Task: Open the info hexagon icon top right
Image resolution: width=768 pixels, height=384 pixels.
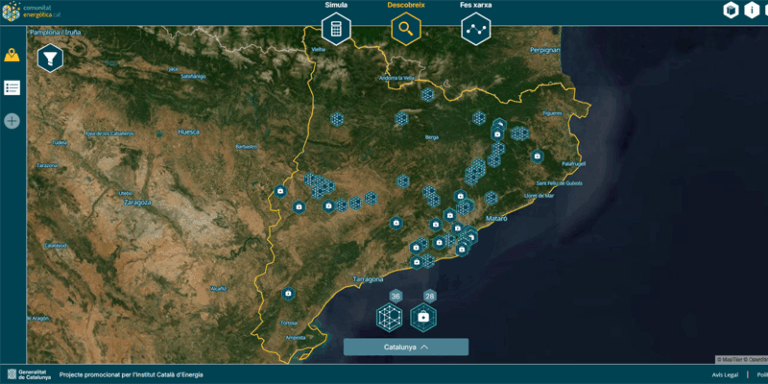Action: [x=752, y=10]
